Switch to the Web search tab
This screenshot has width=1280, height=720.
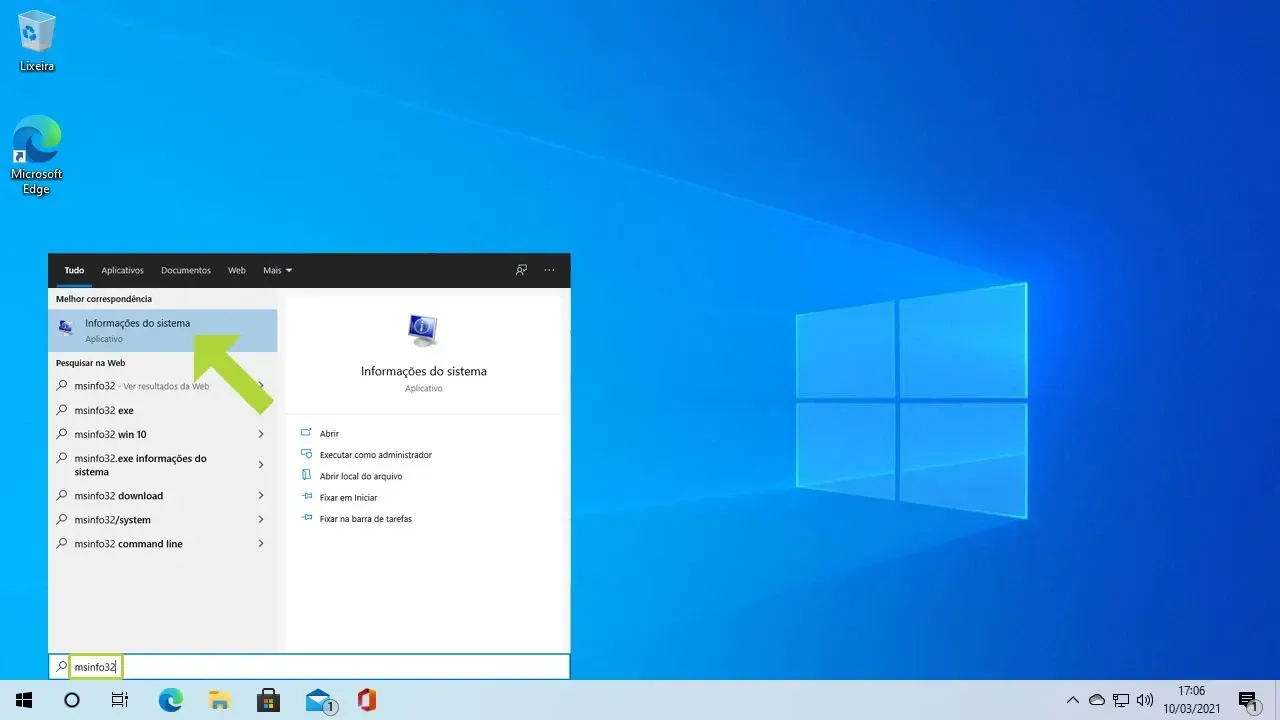237,270
